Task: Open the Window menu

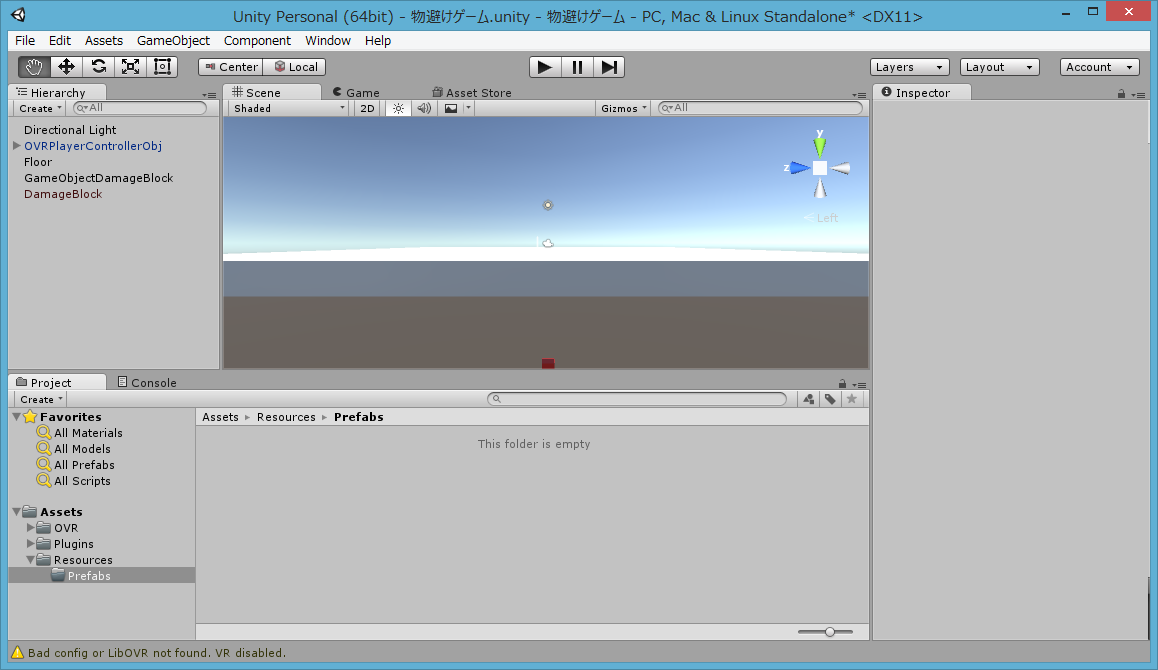Action: (x=328, y=41)
